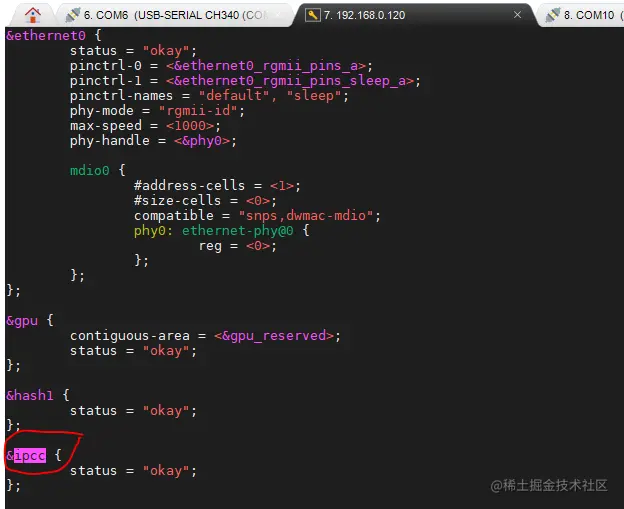
Task: Click the mdio0 subnode name
Action: pyautogui.click(x=90, y=170)
